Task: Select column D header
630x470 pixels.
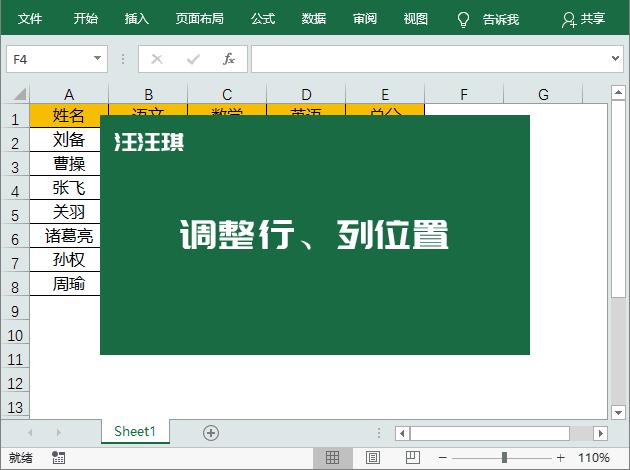Action: (306, 95)
